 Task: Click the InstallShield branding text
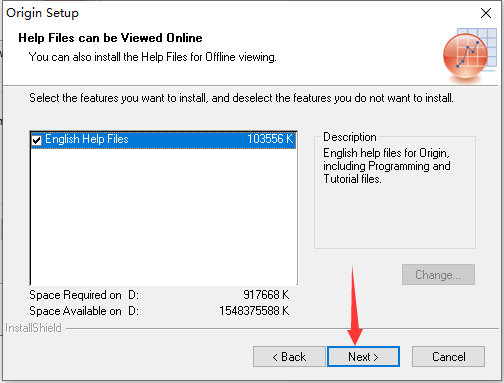pos(33,328)
